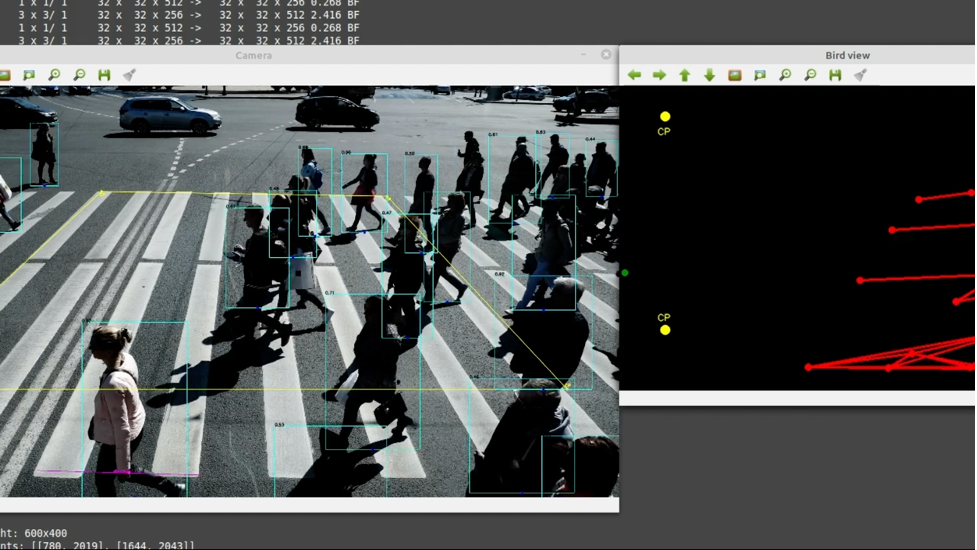977x550 pixels.
Task: Fit image to Bird view window
Action: (x=760, y=75)
